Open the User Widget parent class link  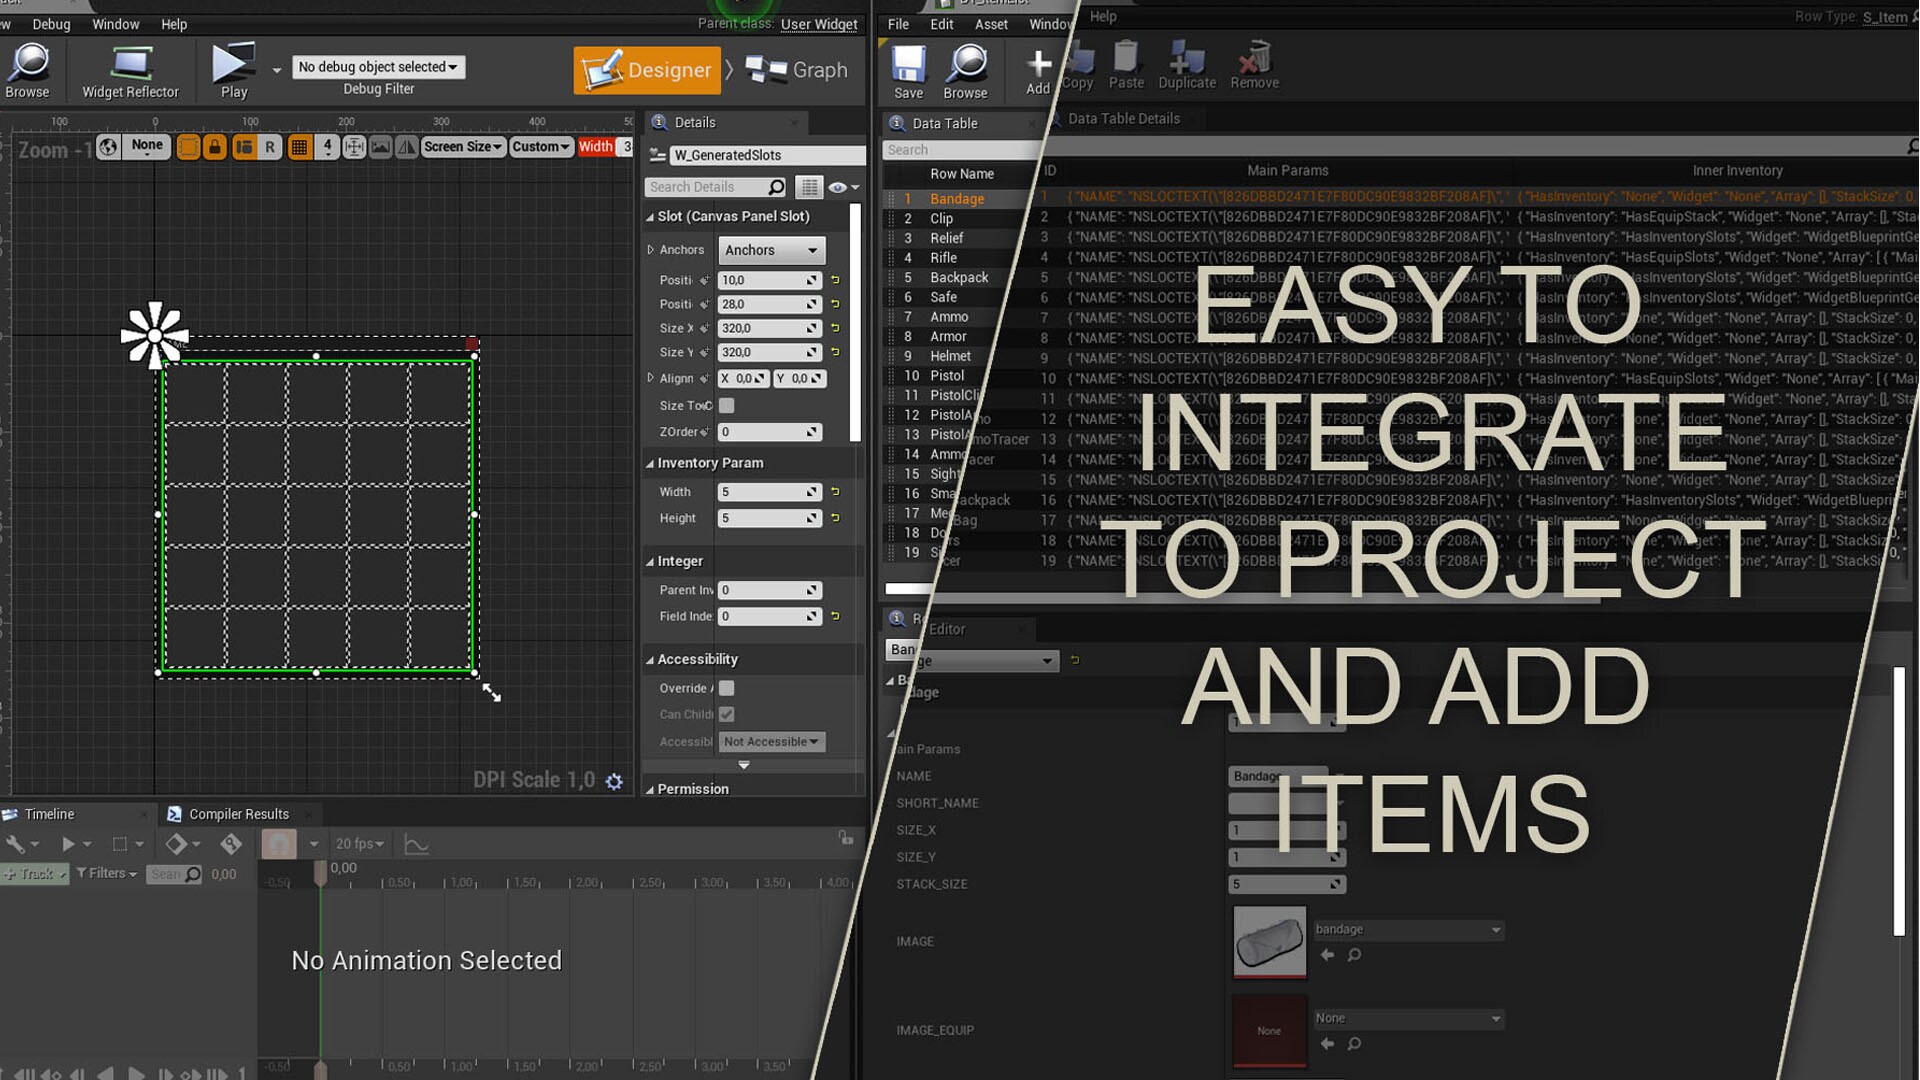[819, 24]
